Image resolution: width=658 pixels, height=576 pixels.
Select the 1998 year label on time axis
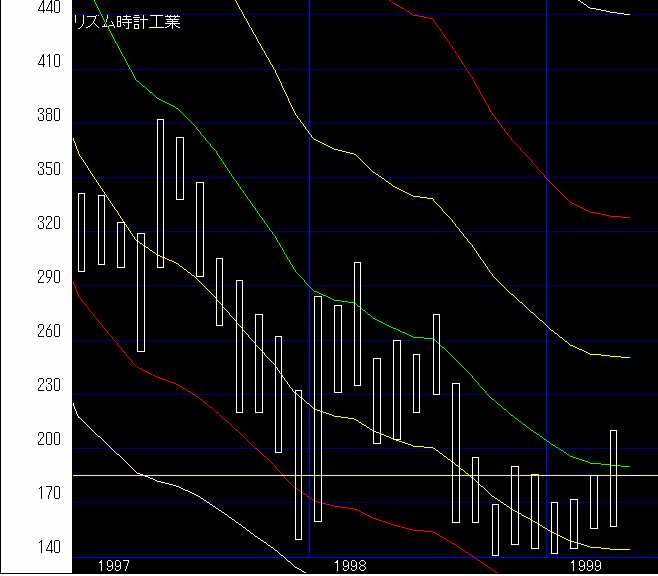pos(351,566)
